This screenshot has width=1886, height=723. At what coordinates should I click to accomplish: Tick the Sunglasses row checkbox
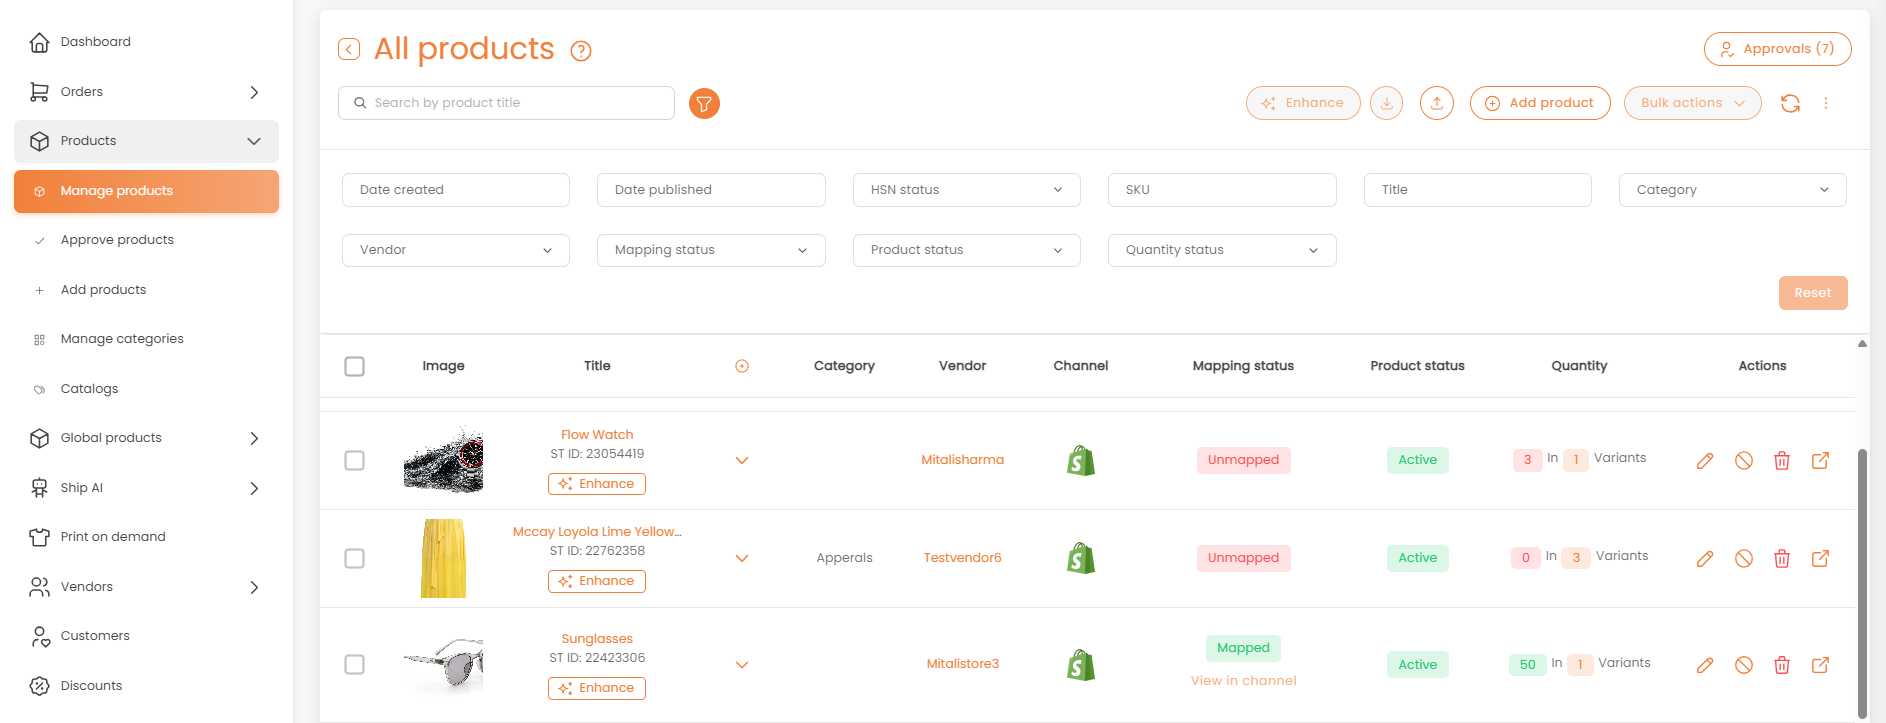pyautogui.click(x=354, y=664)
